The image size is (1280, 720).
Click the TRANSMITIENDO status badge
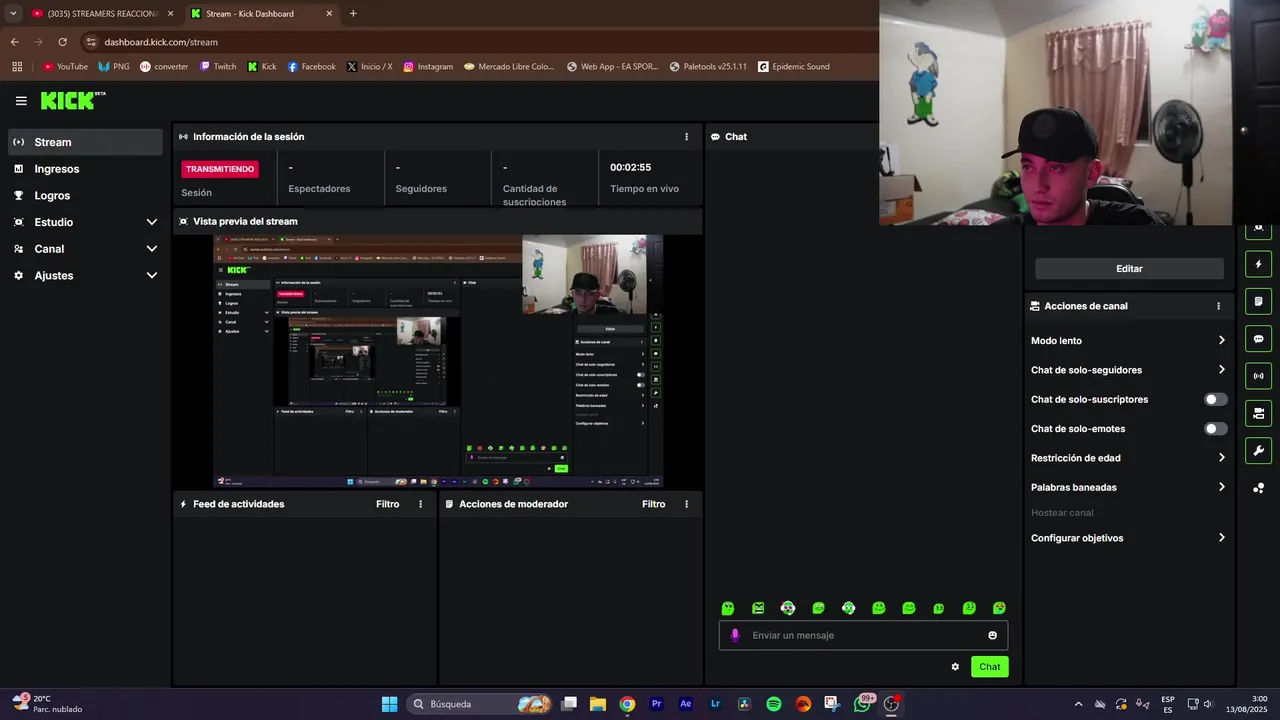[x=220, y=169]
